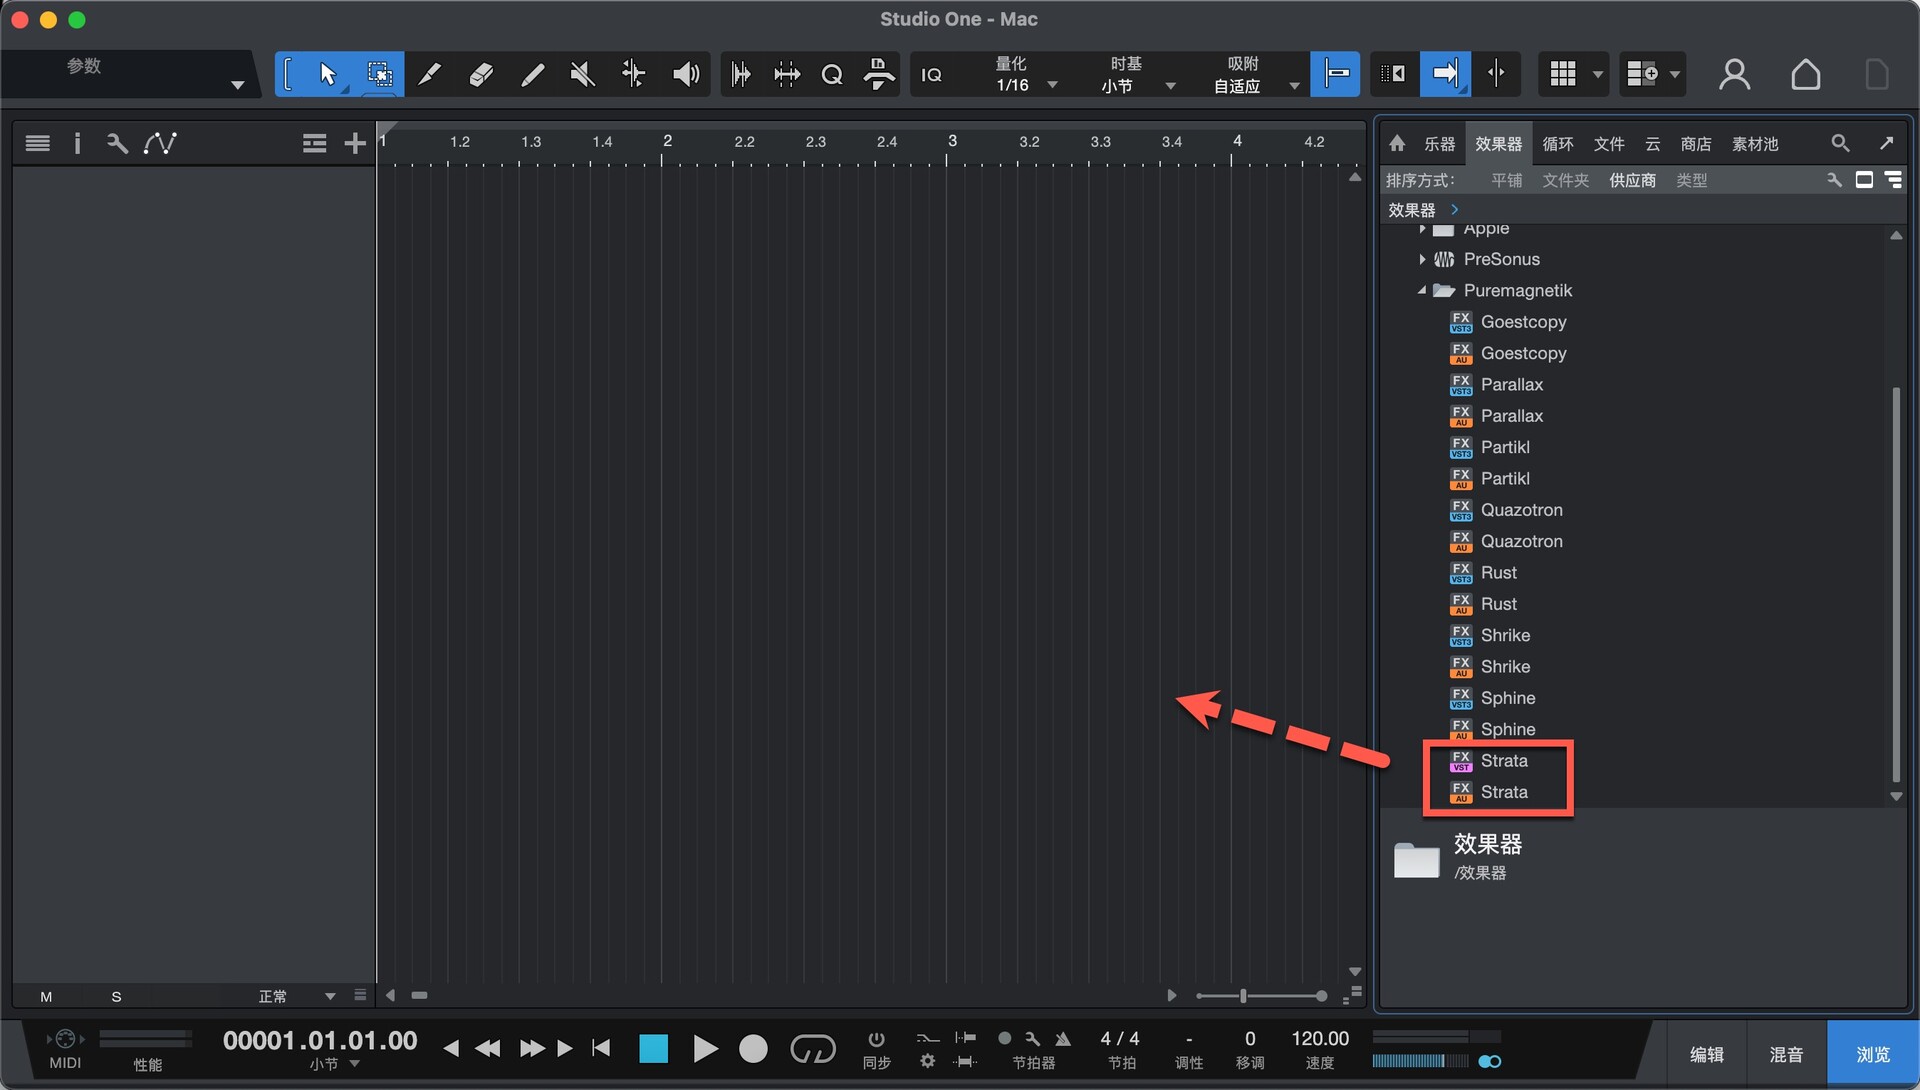Switch to the 素材池 tab

[x=1755, y=144]
